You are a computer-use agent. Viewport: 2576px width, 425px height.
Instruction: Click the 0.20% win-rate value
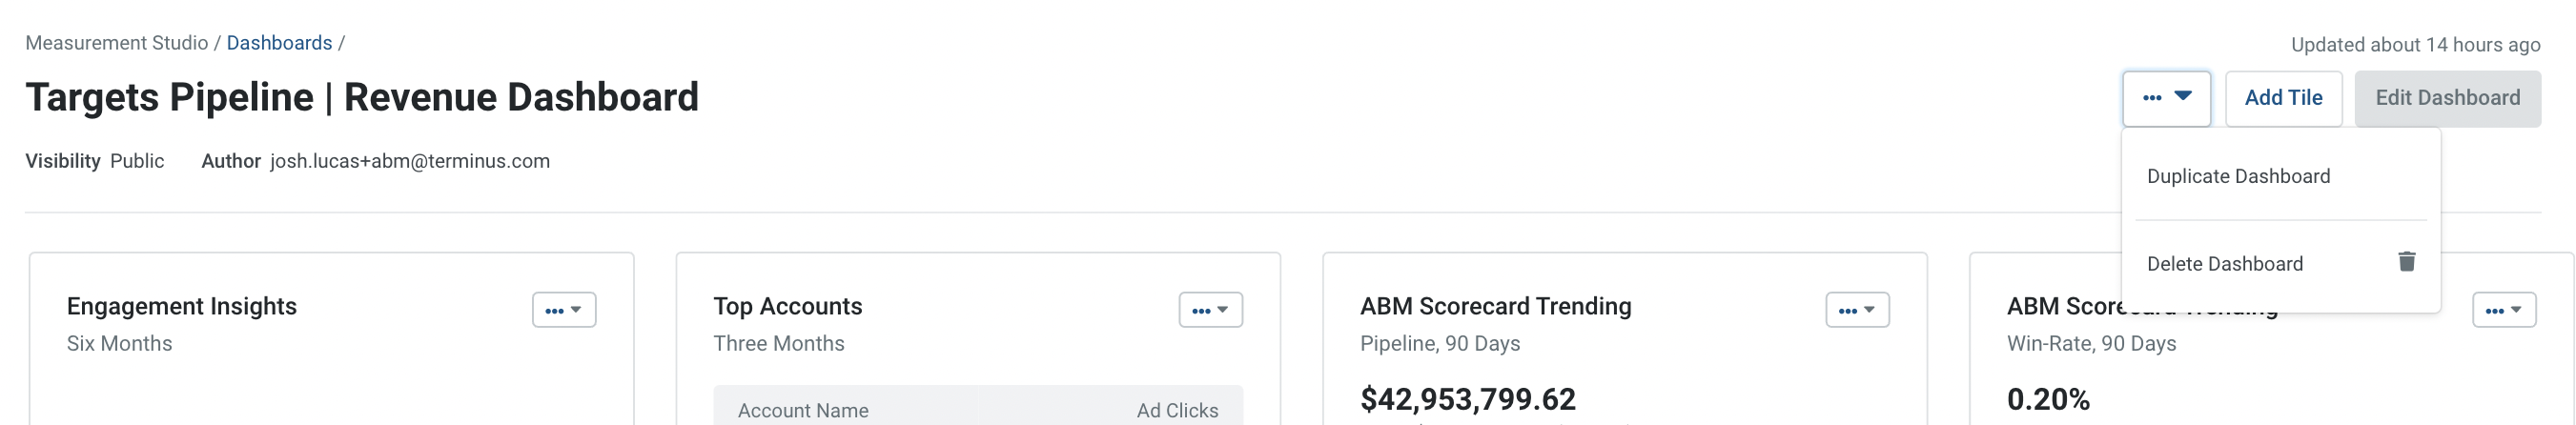point(2048,399)
